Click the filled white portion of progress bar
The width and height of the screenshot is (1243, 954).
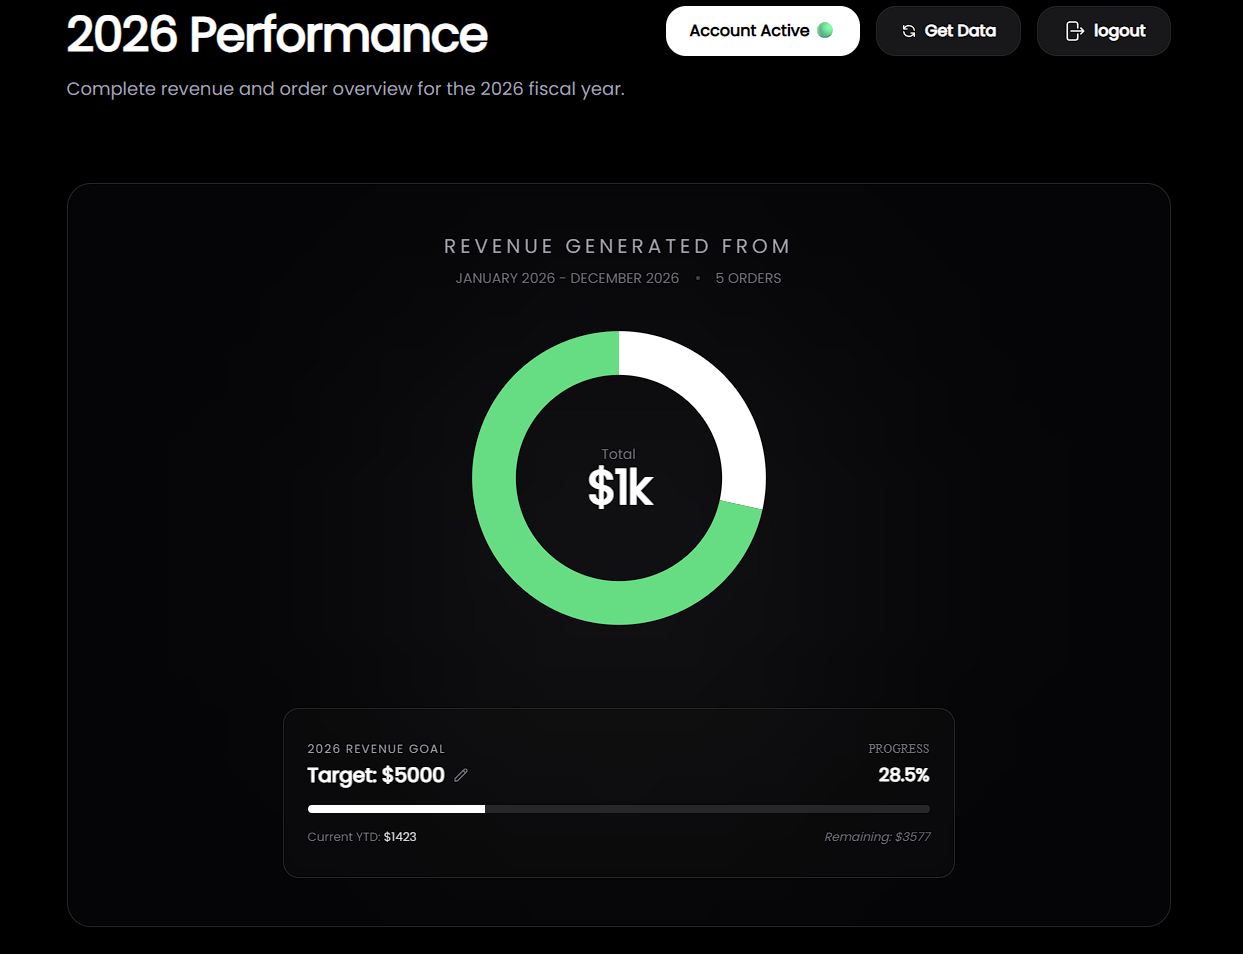[396, 809]
